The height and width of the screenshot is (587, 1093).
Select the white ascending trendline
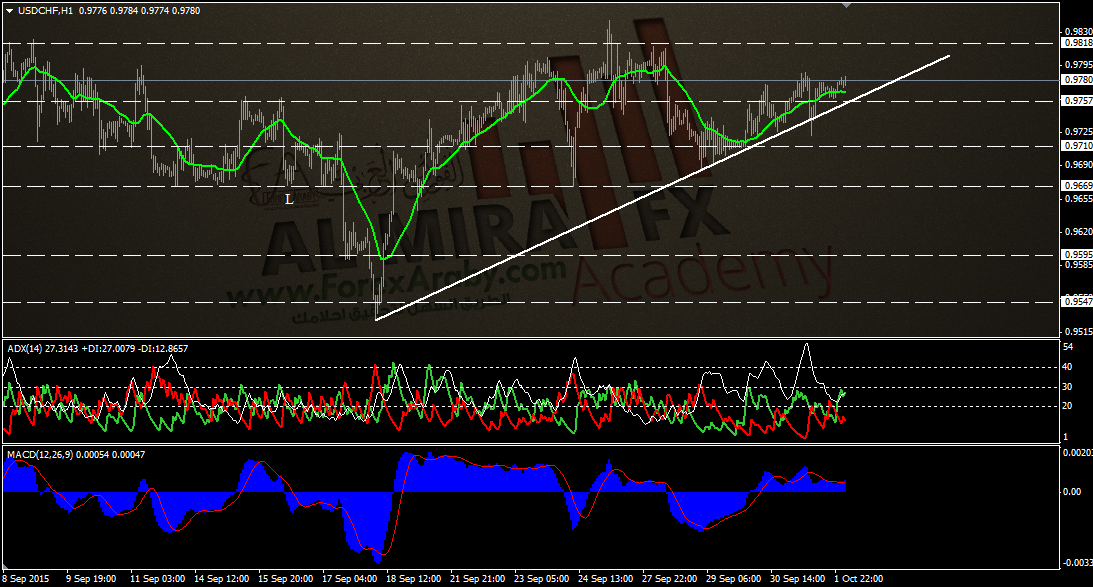click(662, 188)
